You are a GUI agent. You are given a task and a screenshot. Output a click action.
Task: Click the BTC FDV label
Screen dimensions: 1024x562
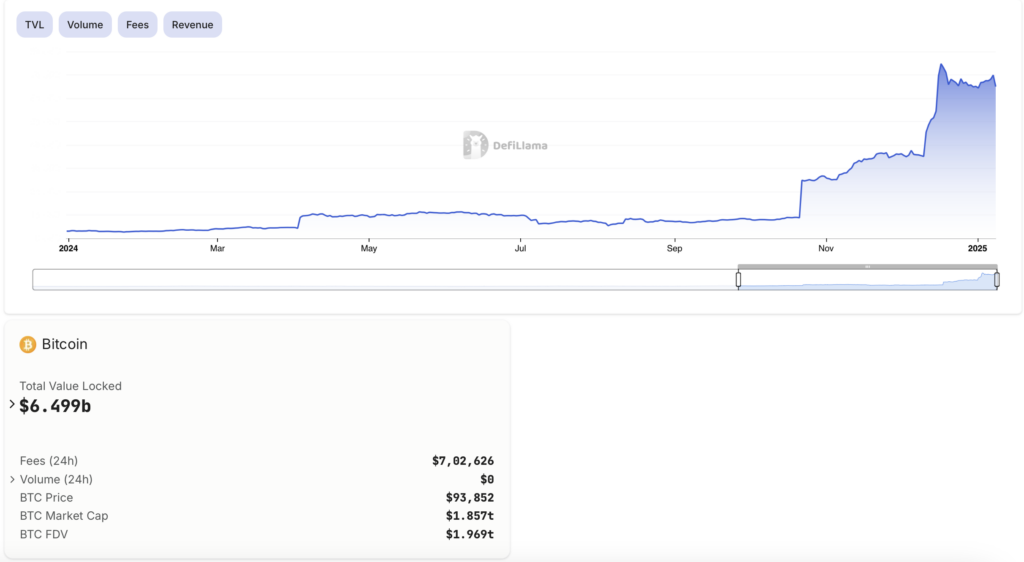(x=44, y=534)
